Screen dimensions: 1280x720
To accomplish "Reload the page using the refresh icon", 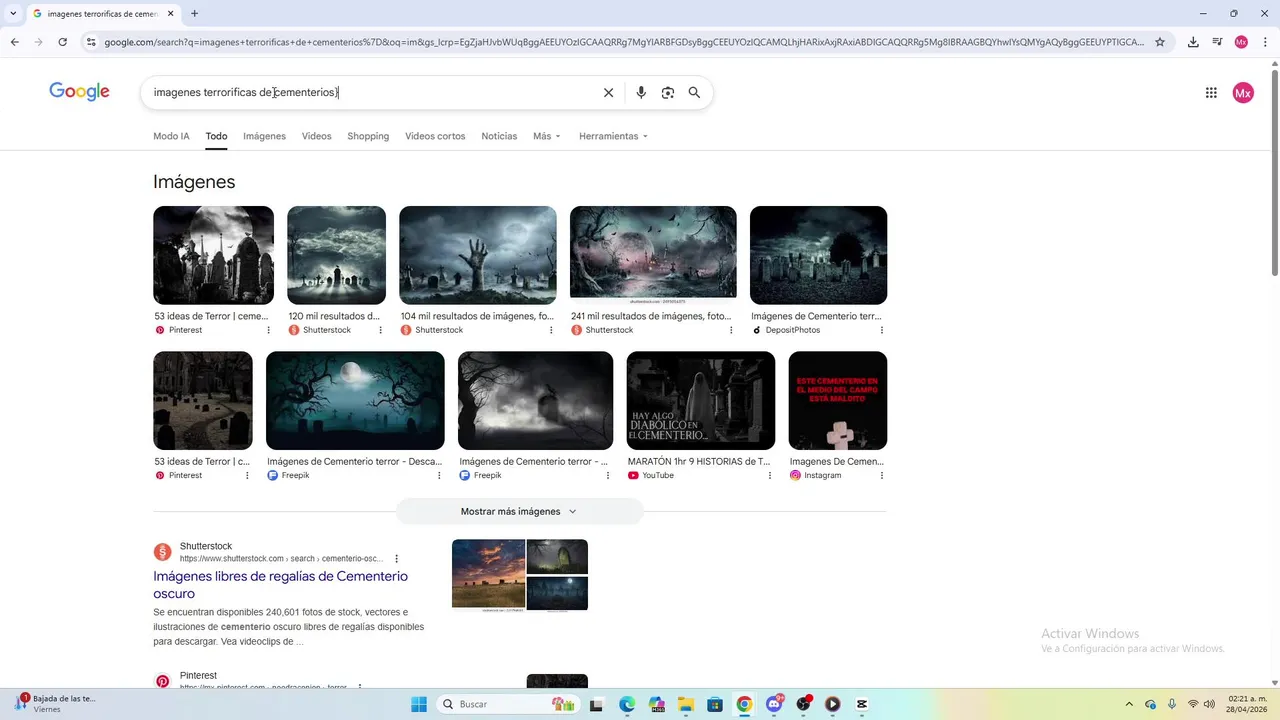I will [62, 42].
